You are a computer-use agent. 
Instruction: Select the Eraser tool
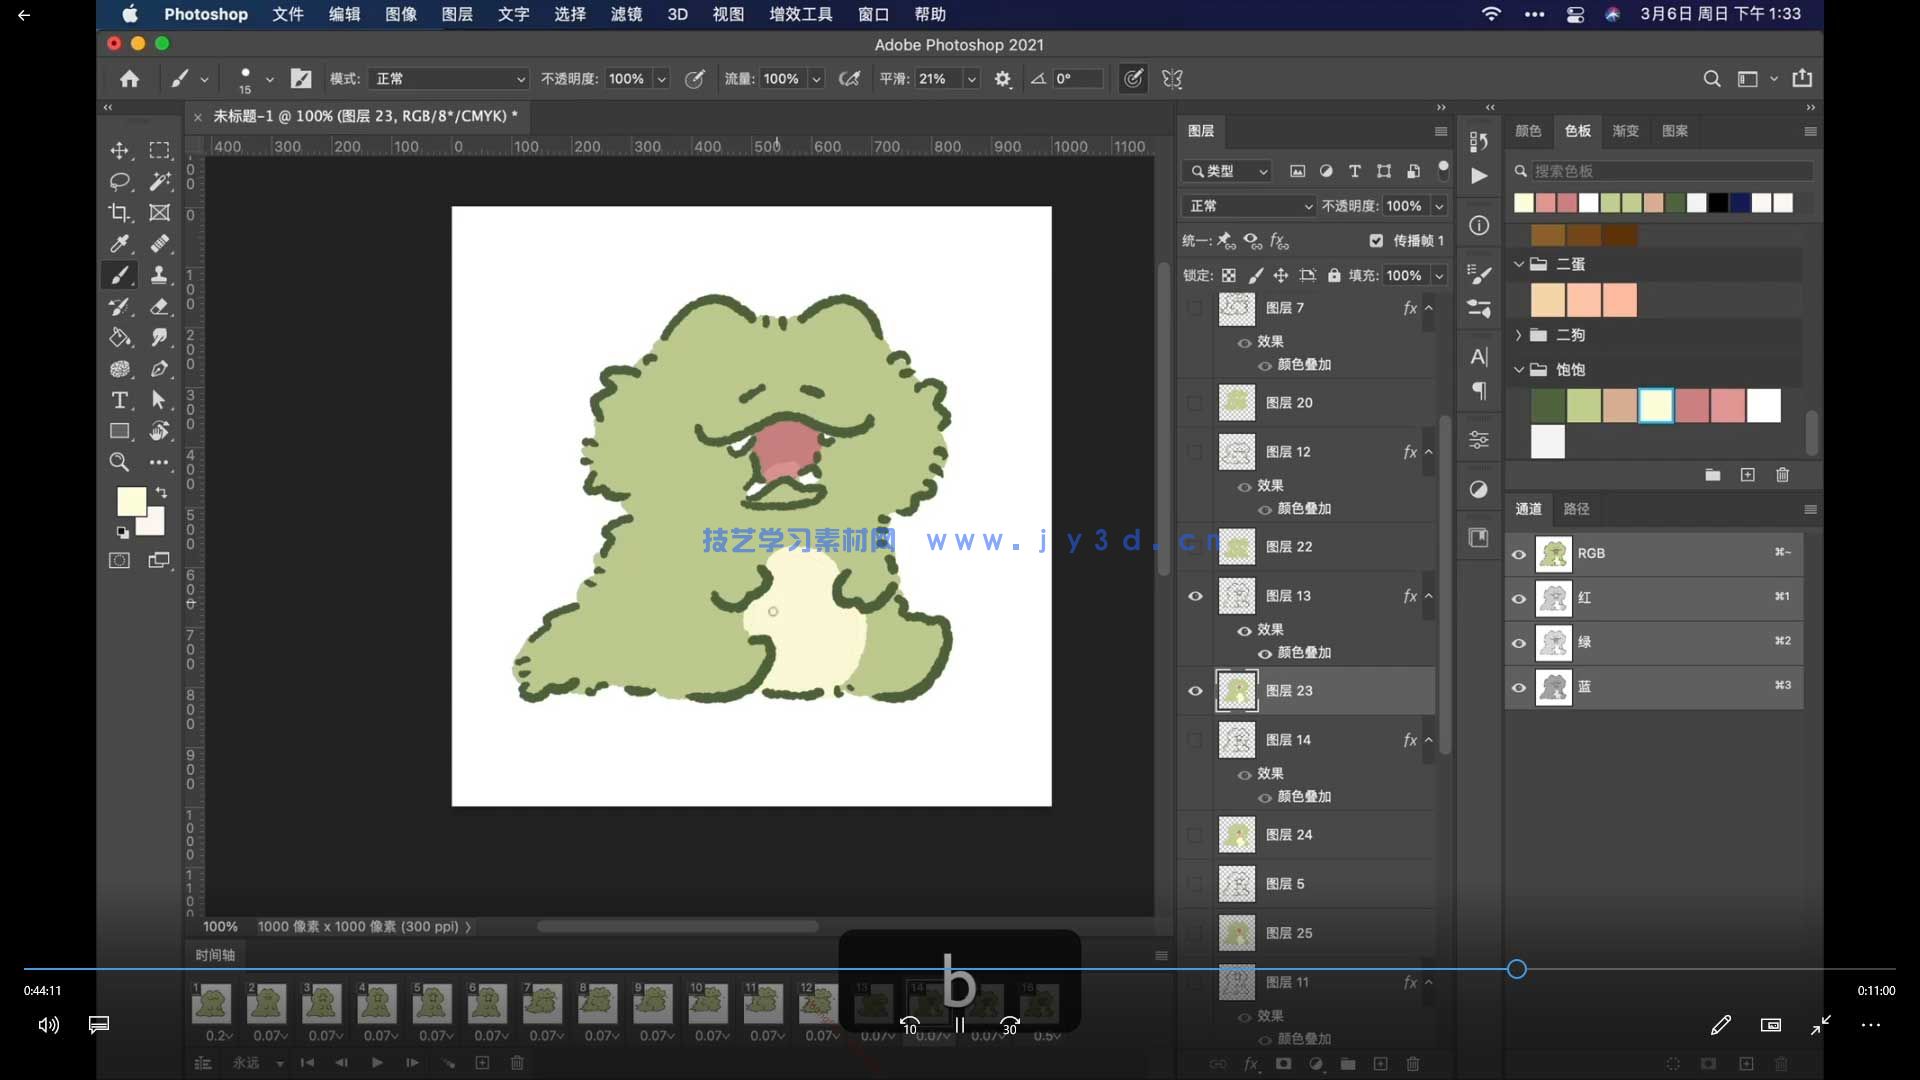159,307
